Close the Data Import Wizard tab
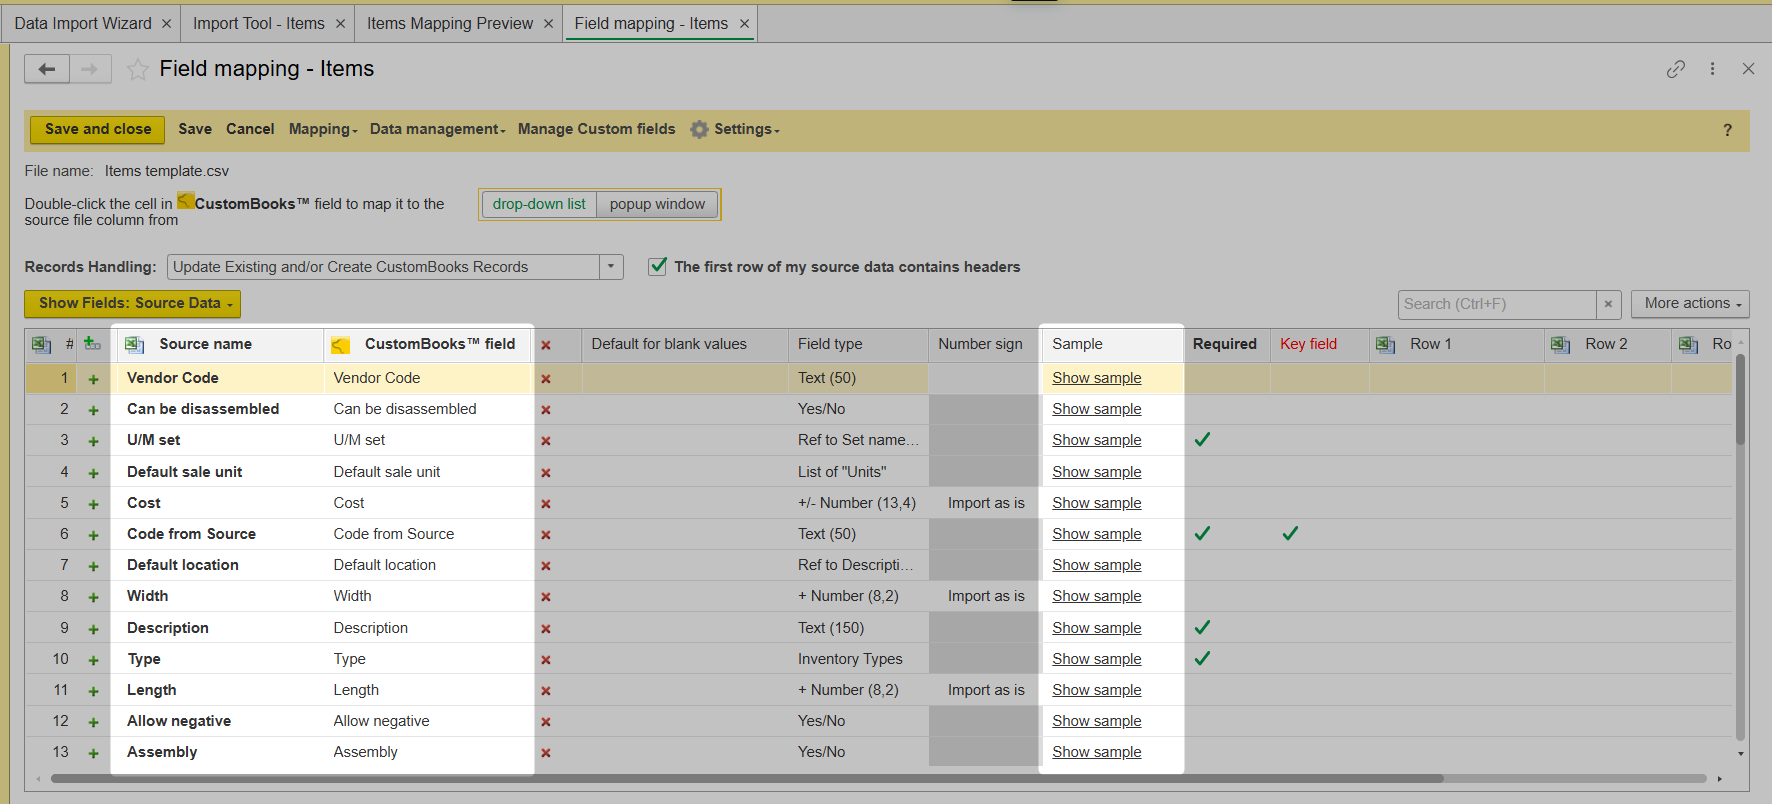This screenshot has width=1772, height=804. pyautogui.click(x=166, y=24)
